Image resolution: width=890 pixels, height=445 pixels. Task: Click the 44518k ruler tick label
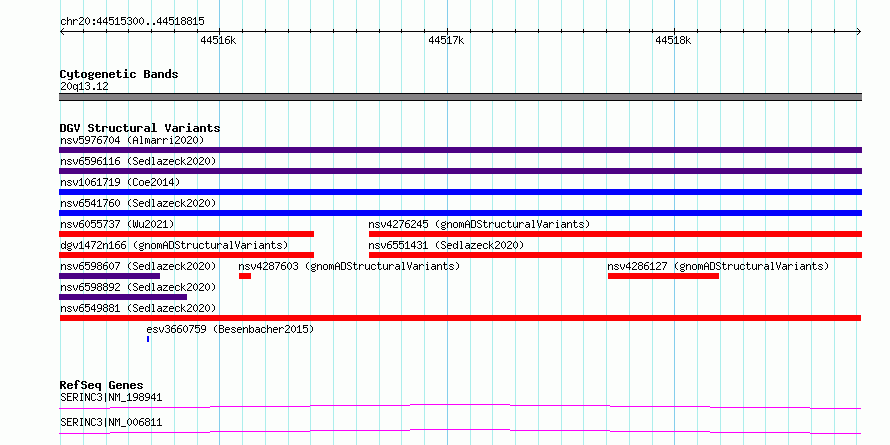tap(673, 40)
